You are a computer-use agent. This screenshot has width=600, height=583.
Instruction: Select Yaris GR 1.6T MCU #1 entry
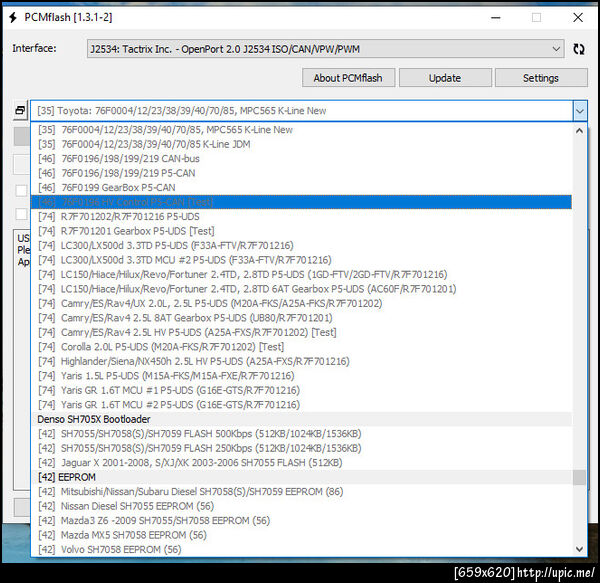click(x=301, y=390)
